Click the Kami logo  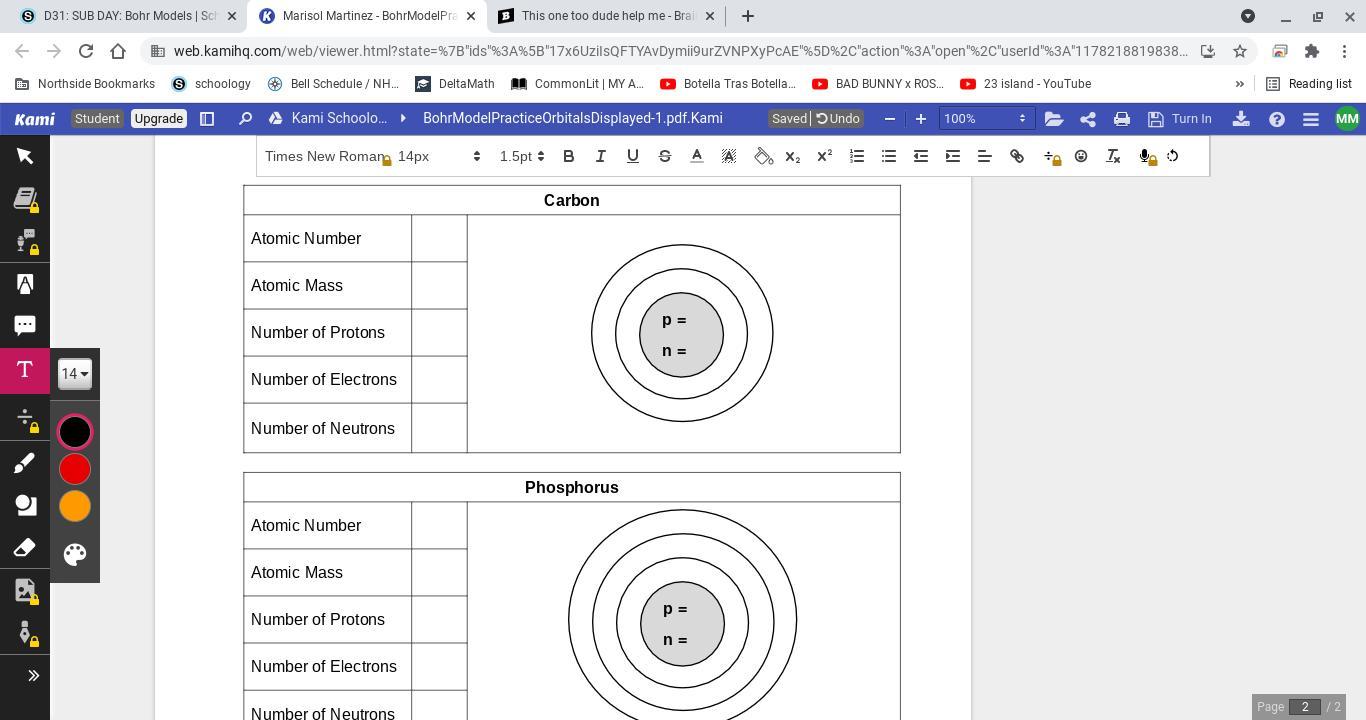tap(34, 118)
